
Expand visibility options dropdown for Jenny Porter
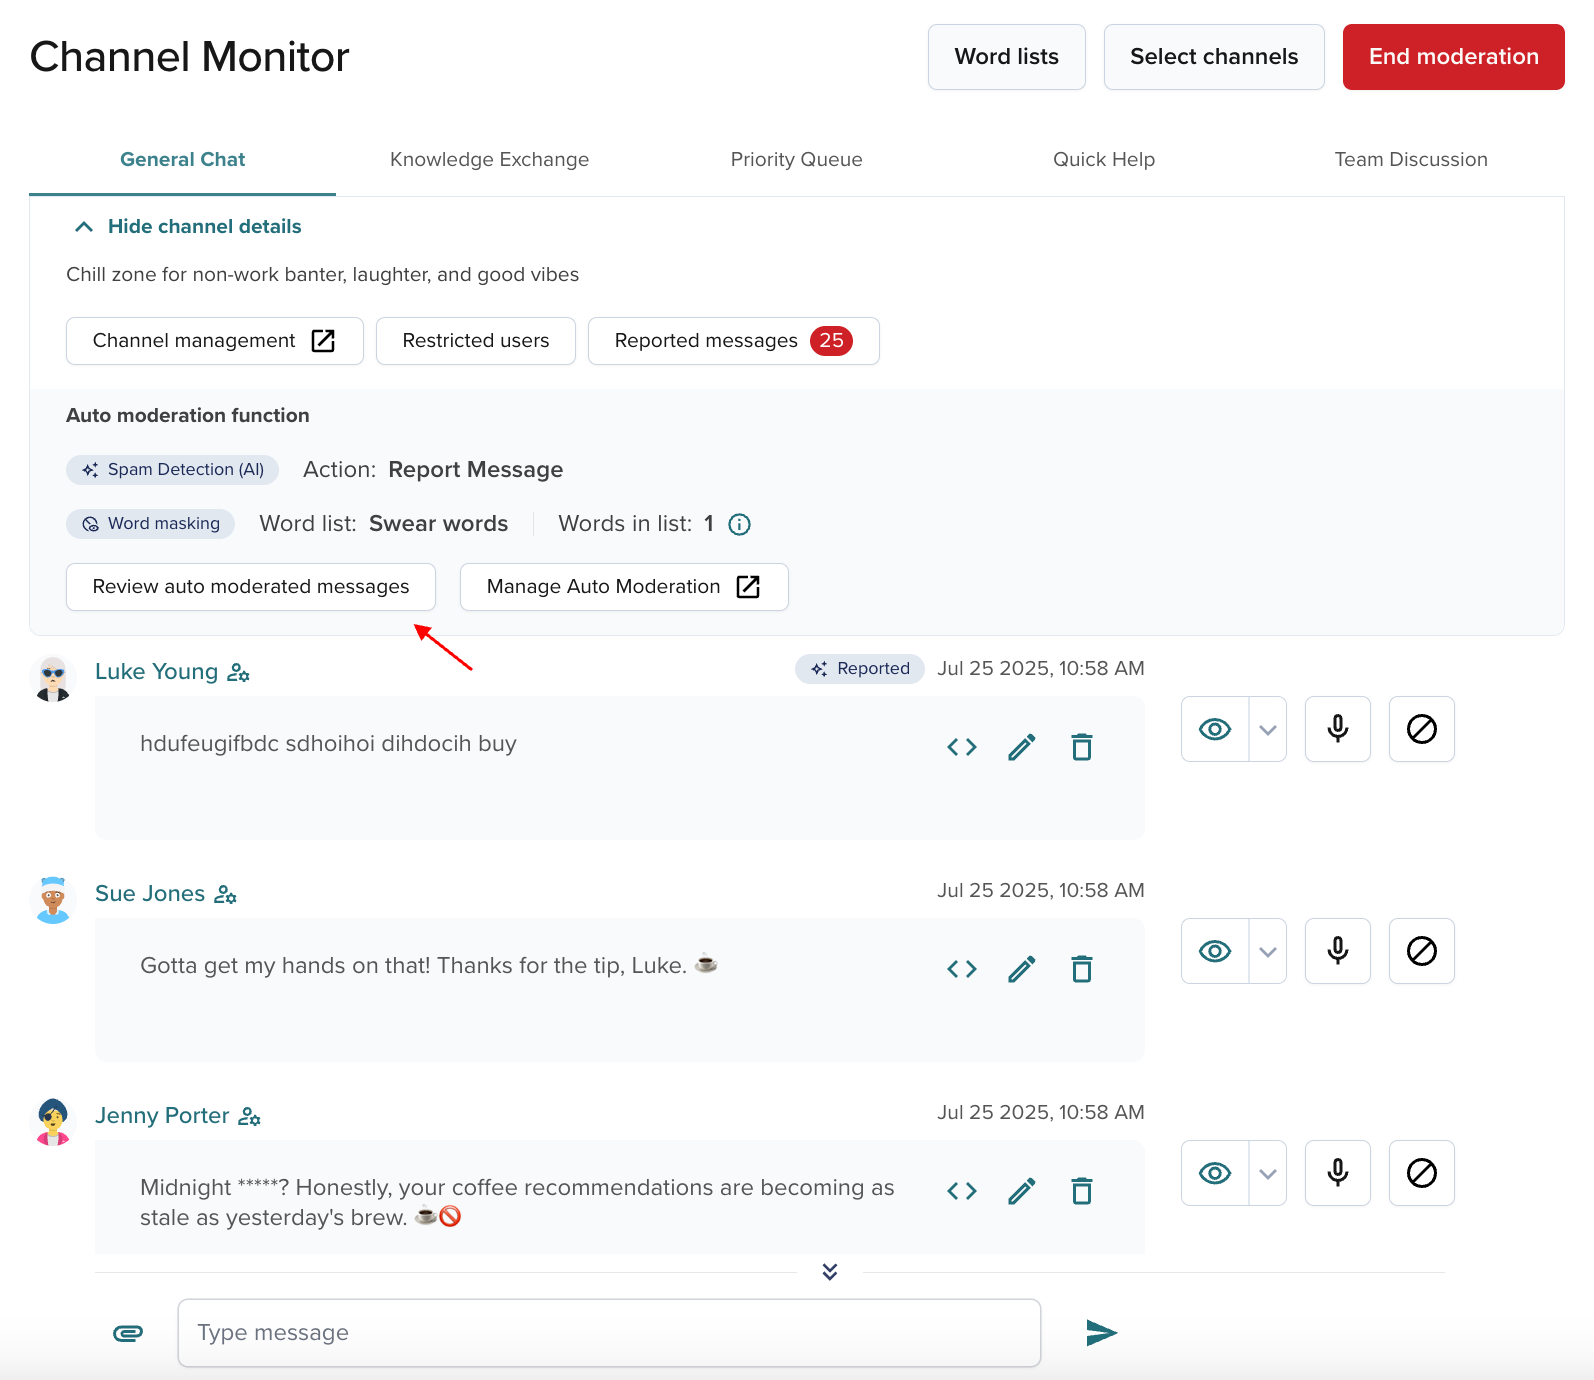click(1267, 1173)
